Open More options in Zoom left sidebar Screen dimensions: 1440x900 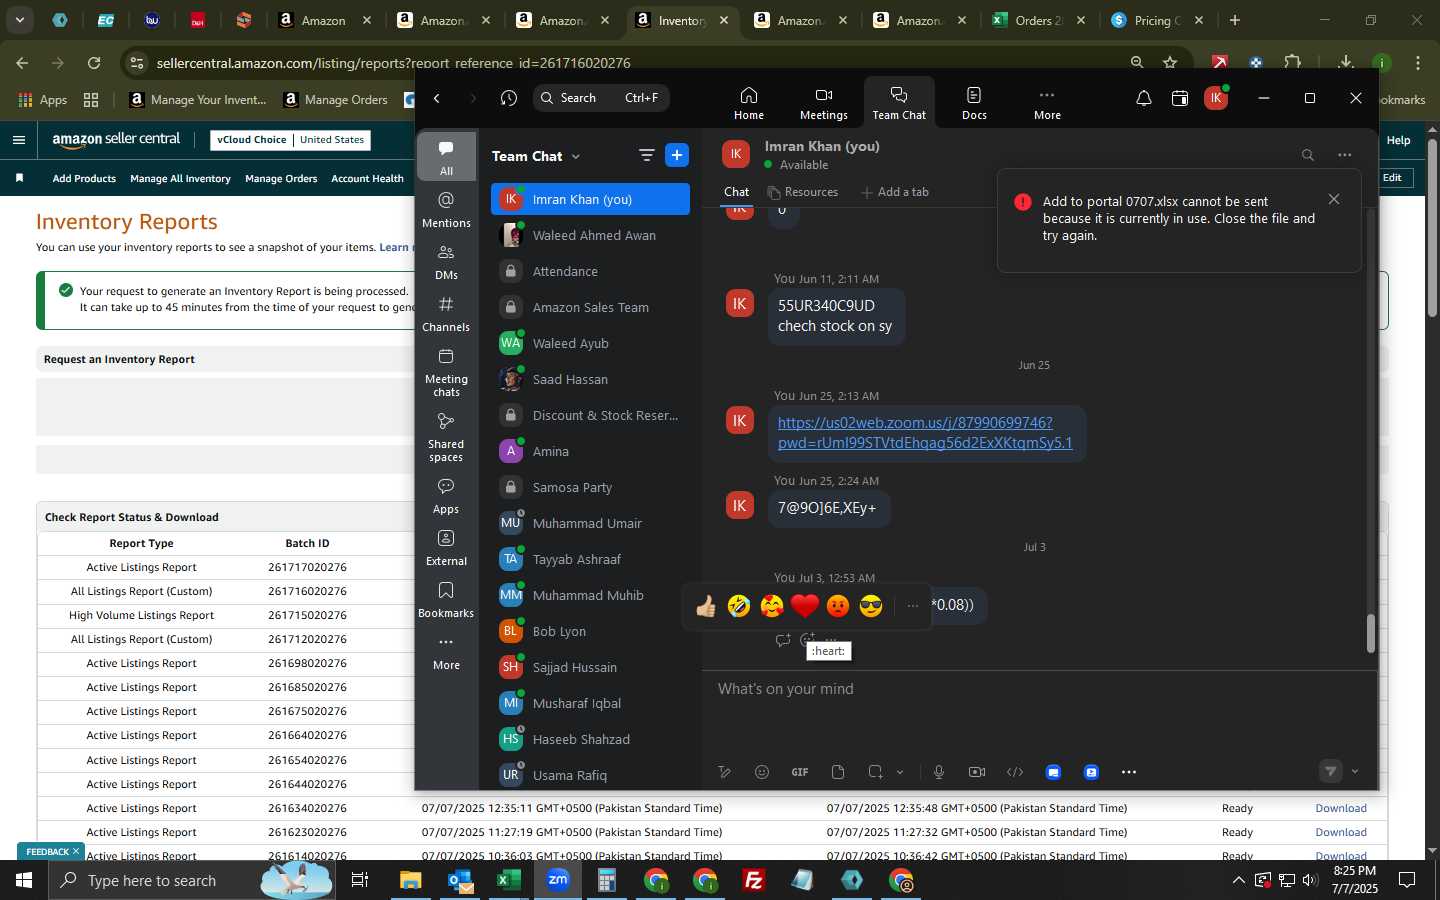tap(446, 652)
